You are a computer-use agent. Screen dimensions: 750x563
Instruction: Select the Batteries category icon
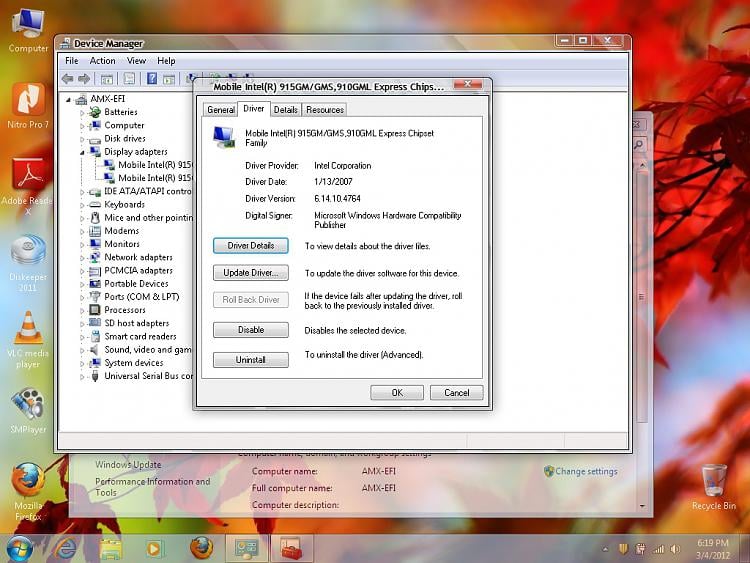tap(95, 112)
